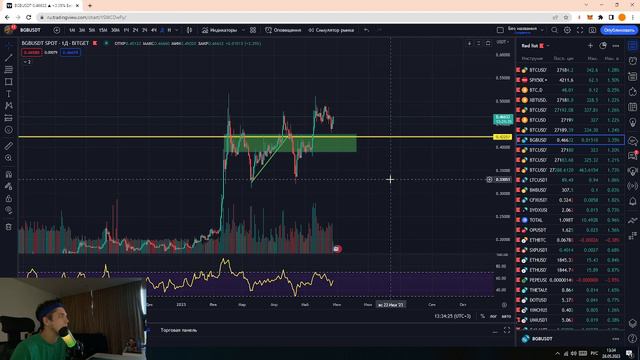Open the watchlist advanced view pie icon

(603, 46)
